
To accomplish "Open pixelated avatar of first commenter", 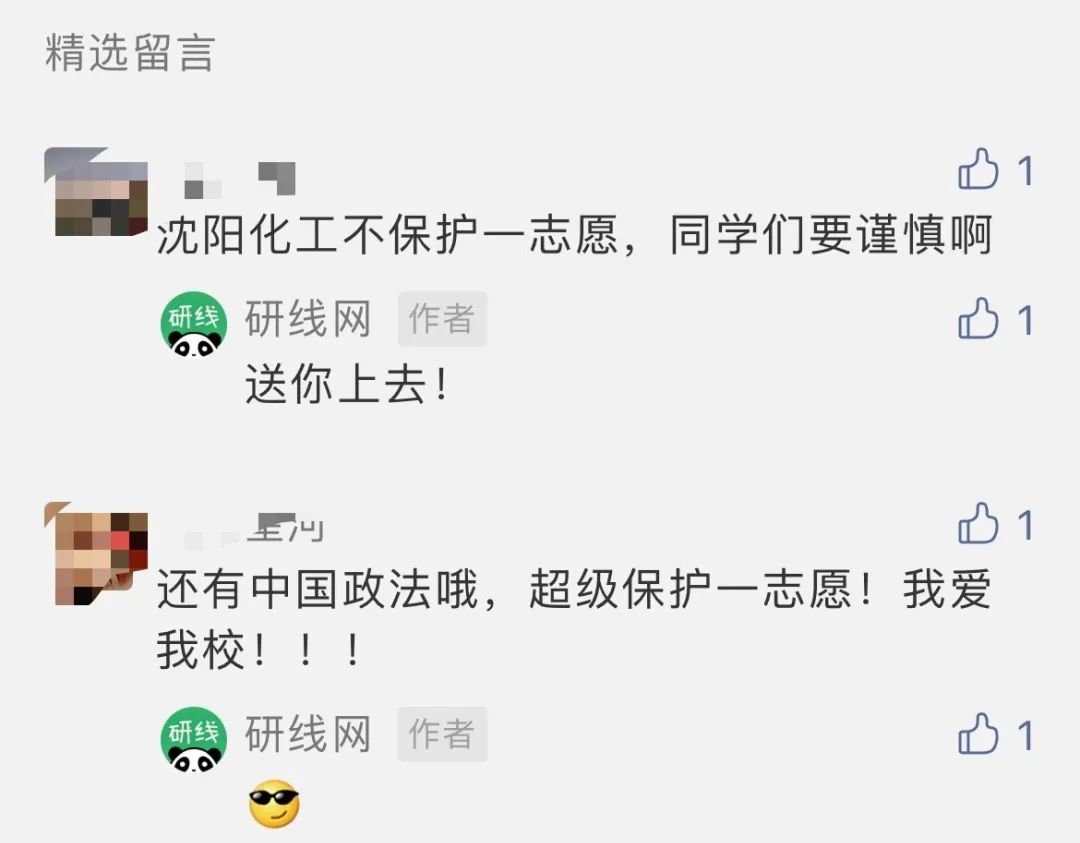I will 96,191.
